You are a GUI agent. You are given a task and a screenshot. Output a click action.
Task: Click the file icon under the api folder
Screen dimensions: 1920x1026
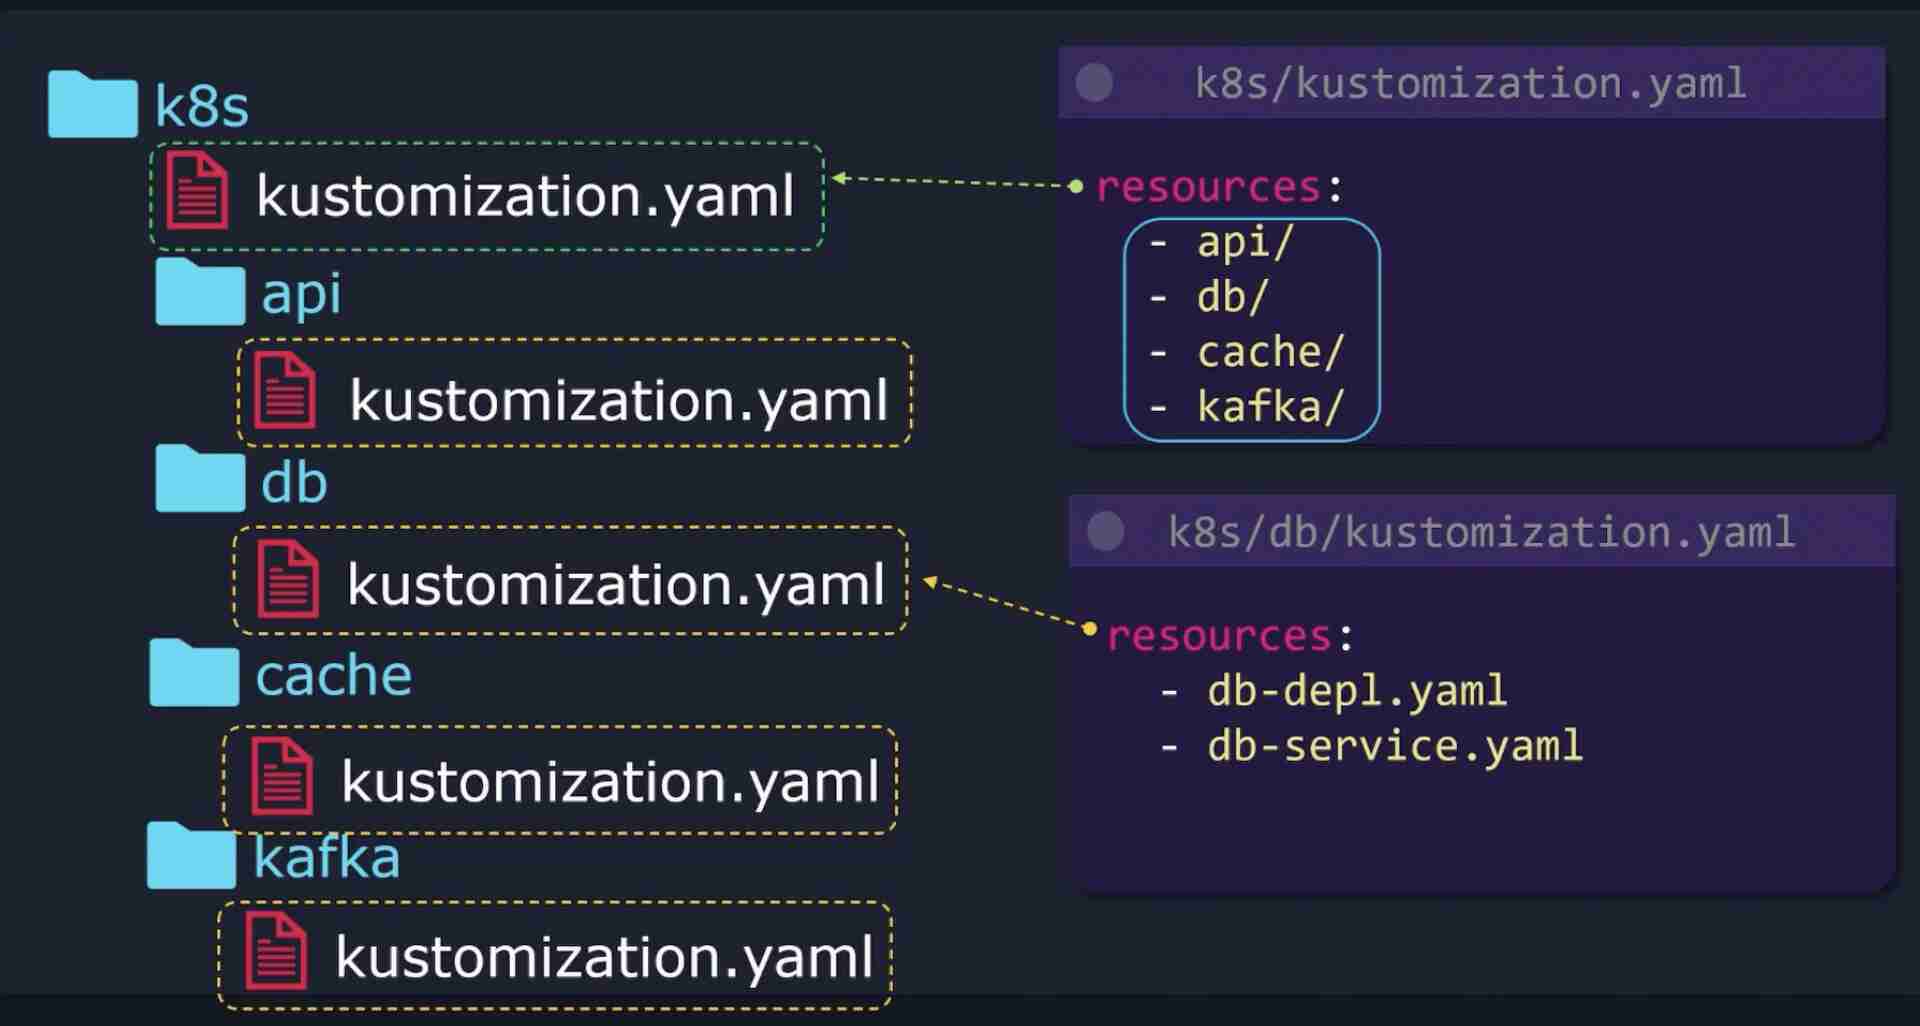pyautogui.click(x=285, y=390)
